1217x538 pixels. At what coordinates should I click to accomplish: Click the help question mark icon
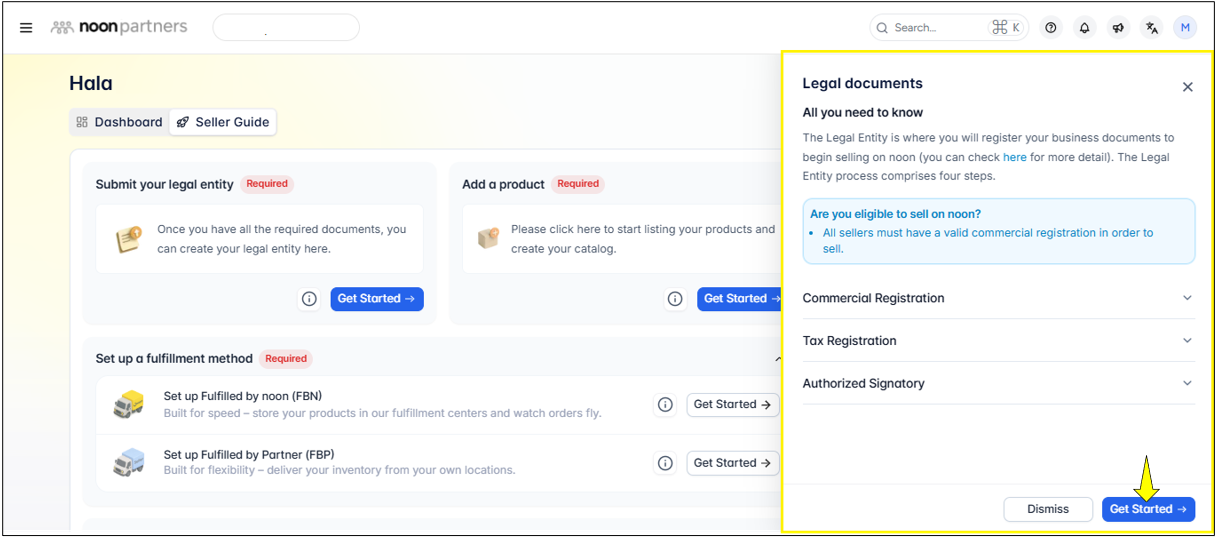point(1051,28)
